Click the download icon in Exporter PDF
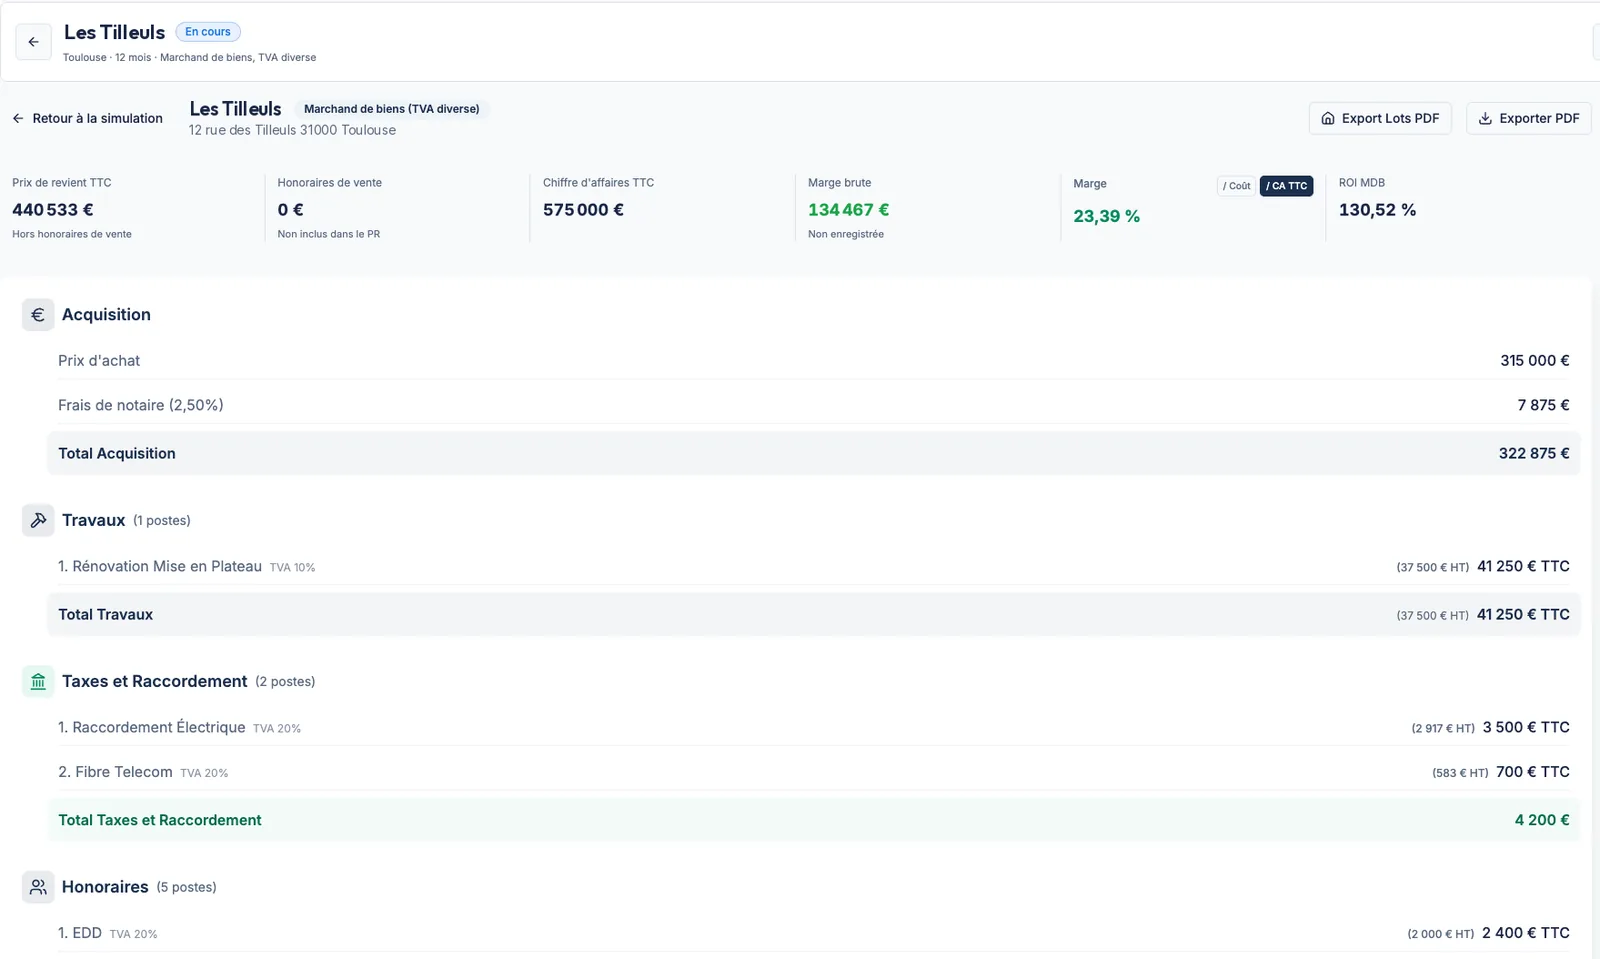1600x959 pixels. tap(1485, 118)
